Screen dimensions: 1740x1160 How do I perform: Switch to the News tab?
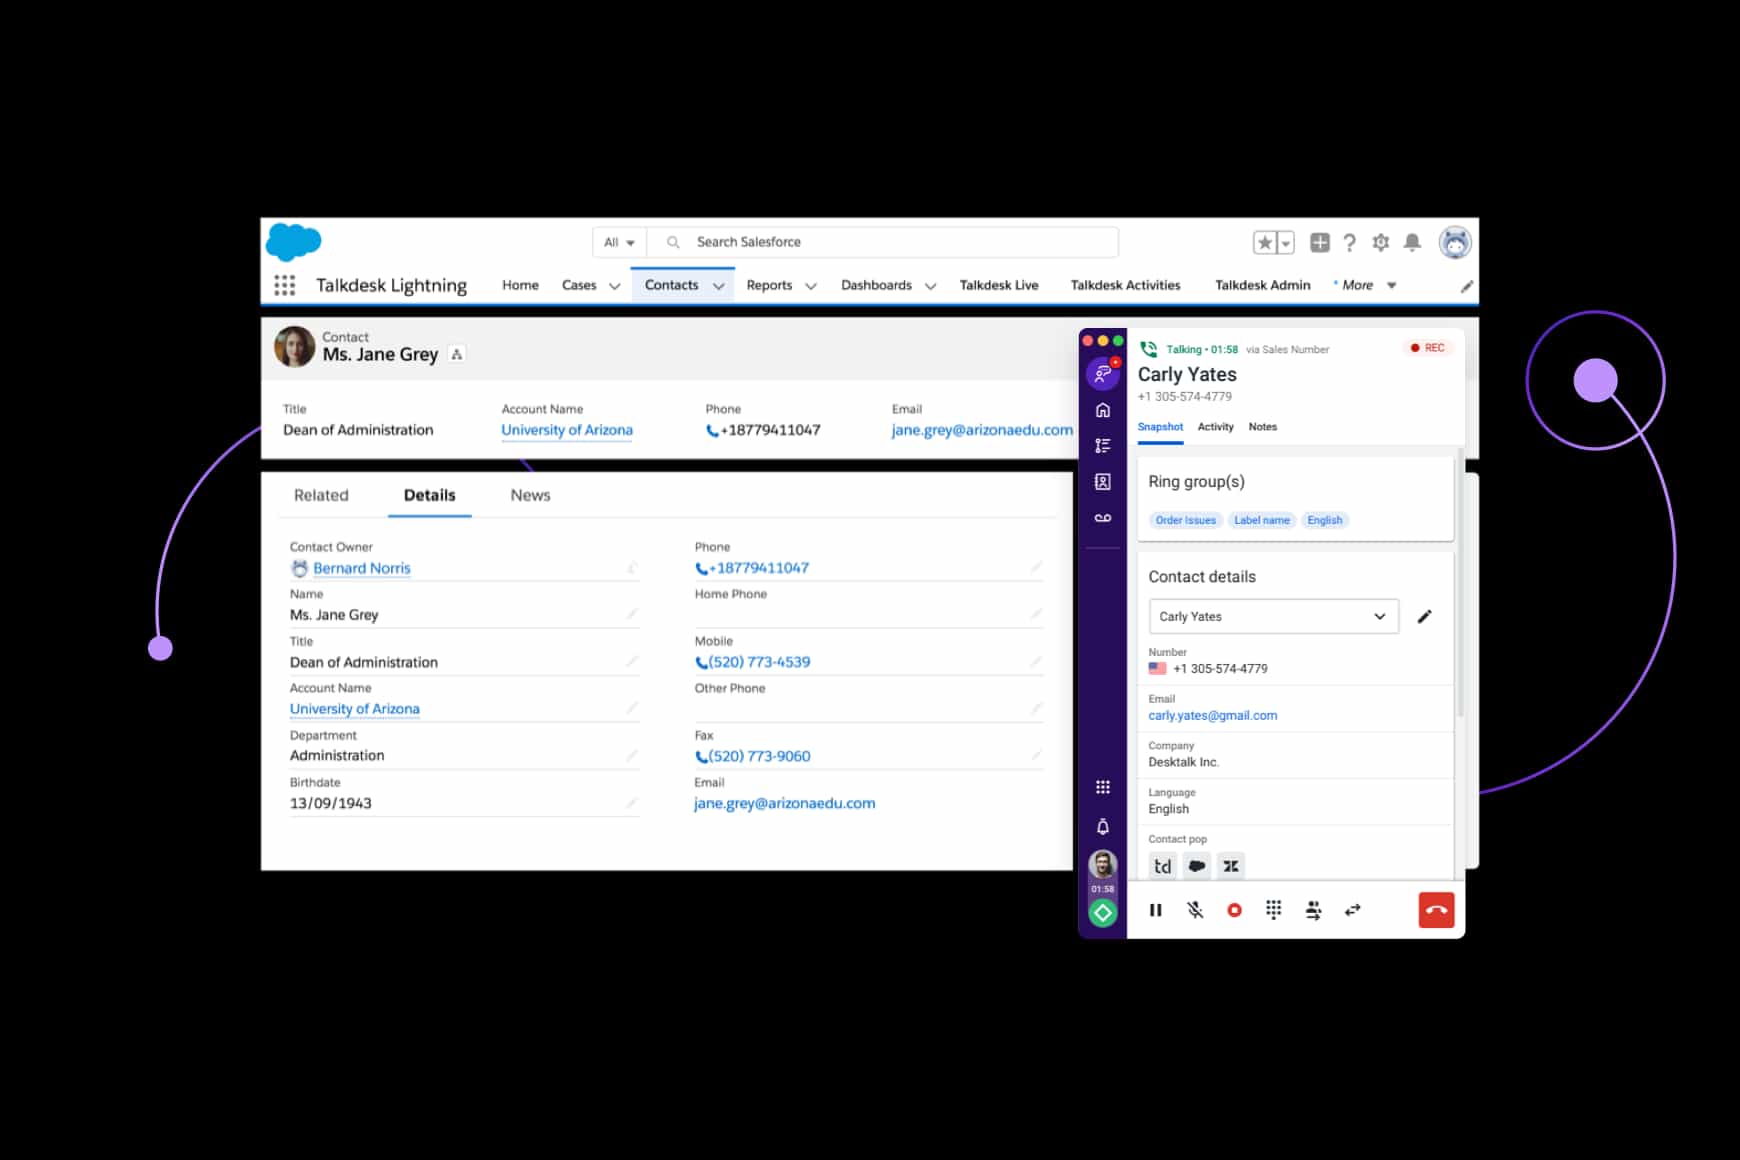point(530,495)
